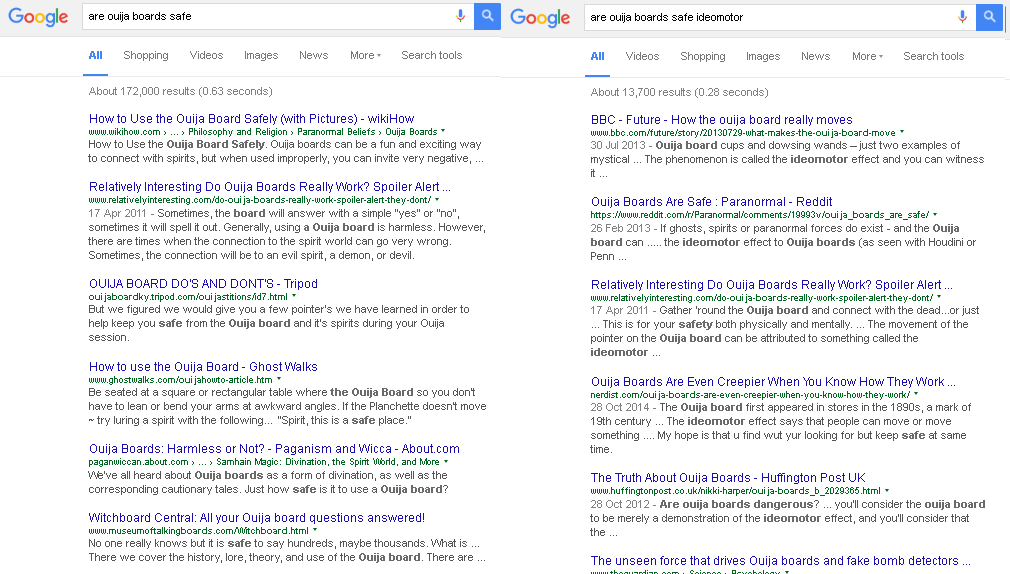This screenshot has width=1010, height=574.
Task: Open Shopping tab in left window
Action: click(146, 55)
